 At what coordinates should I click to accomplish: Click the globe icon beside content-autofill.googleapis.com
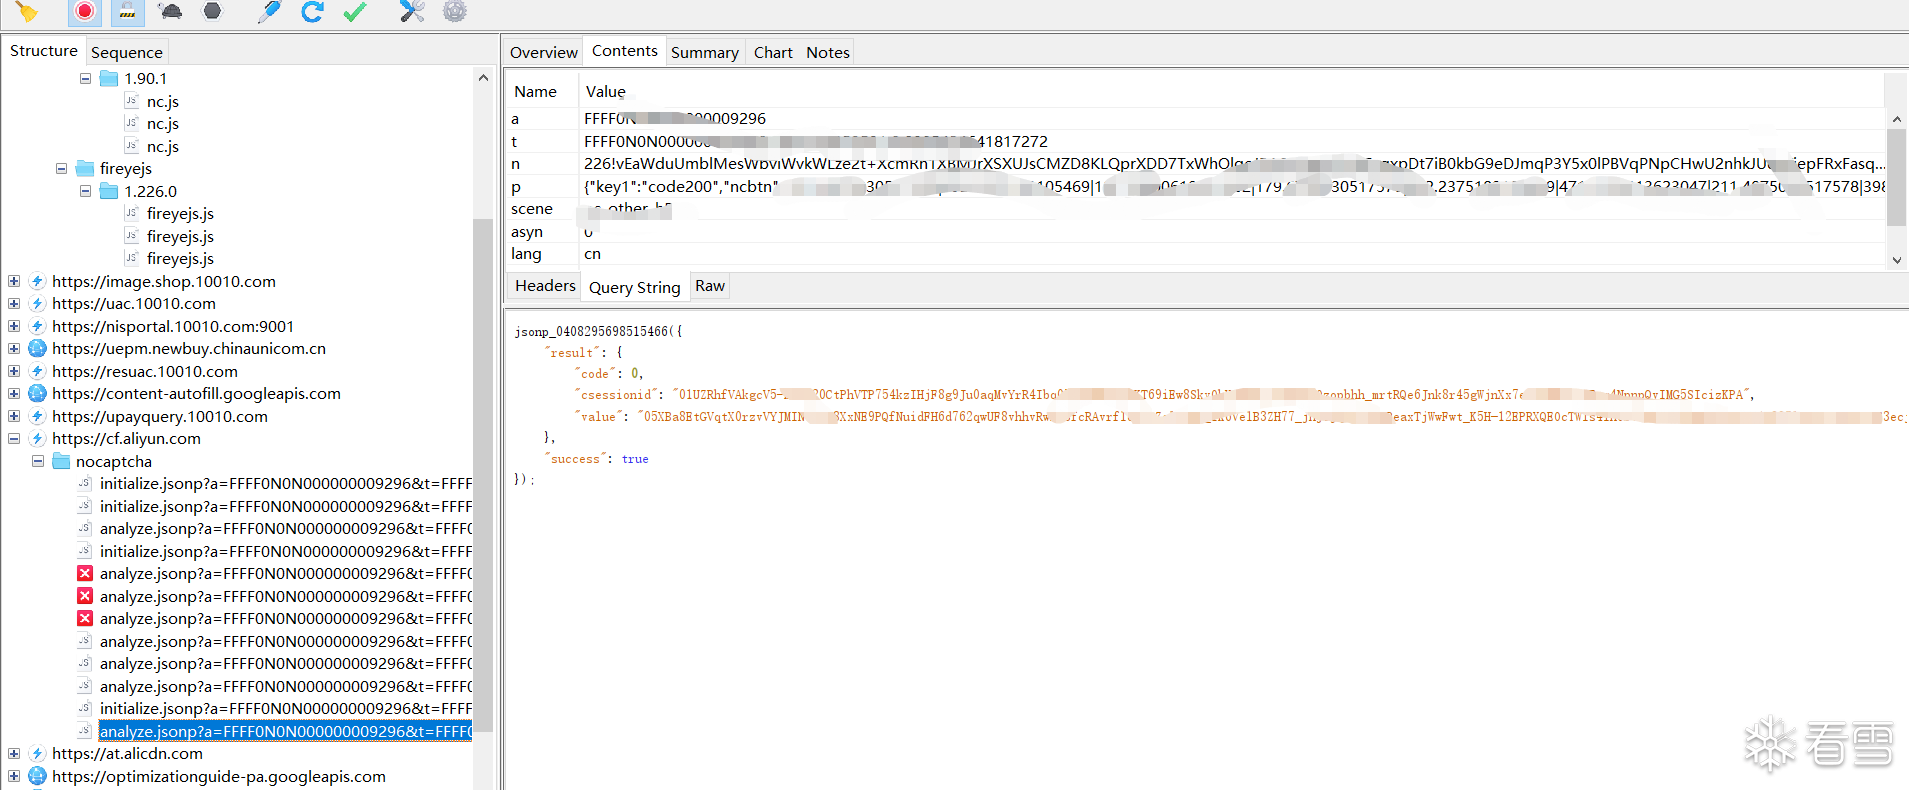tap(38, 394)
